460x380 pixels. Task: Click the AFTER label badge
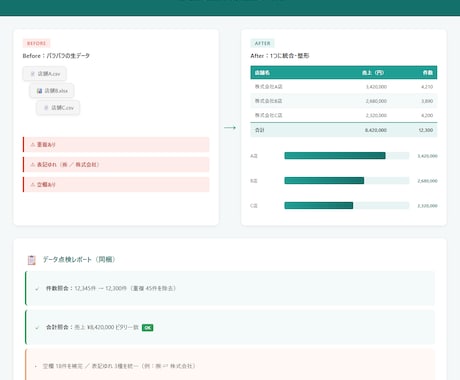[x=262, y=43]
